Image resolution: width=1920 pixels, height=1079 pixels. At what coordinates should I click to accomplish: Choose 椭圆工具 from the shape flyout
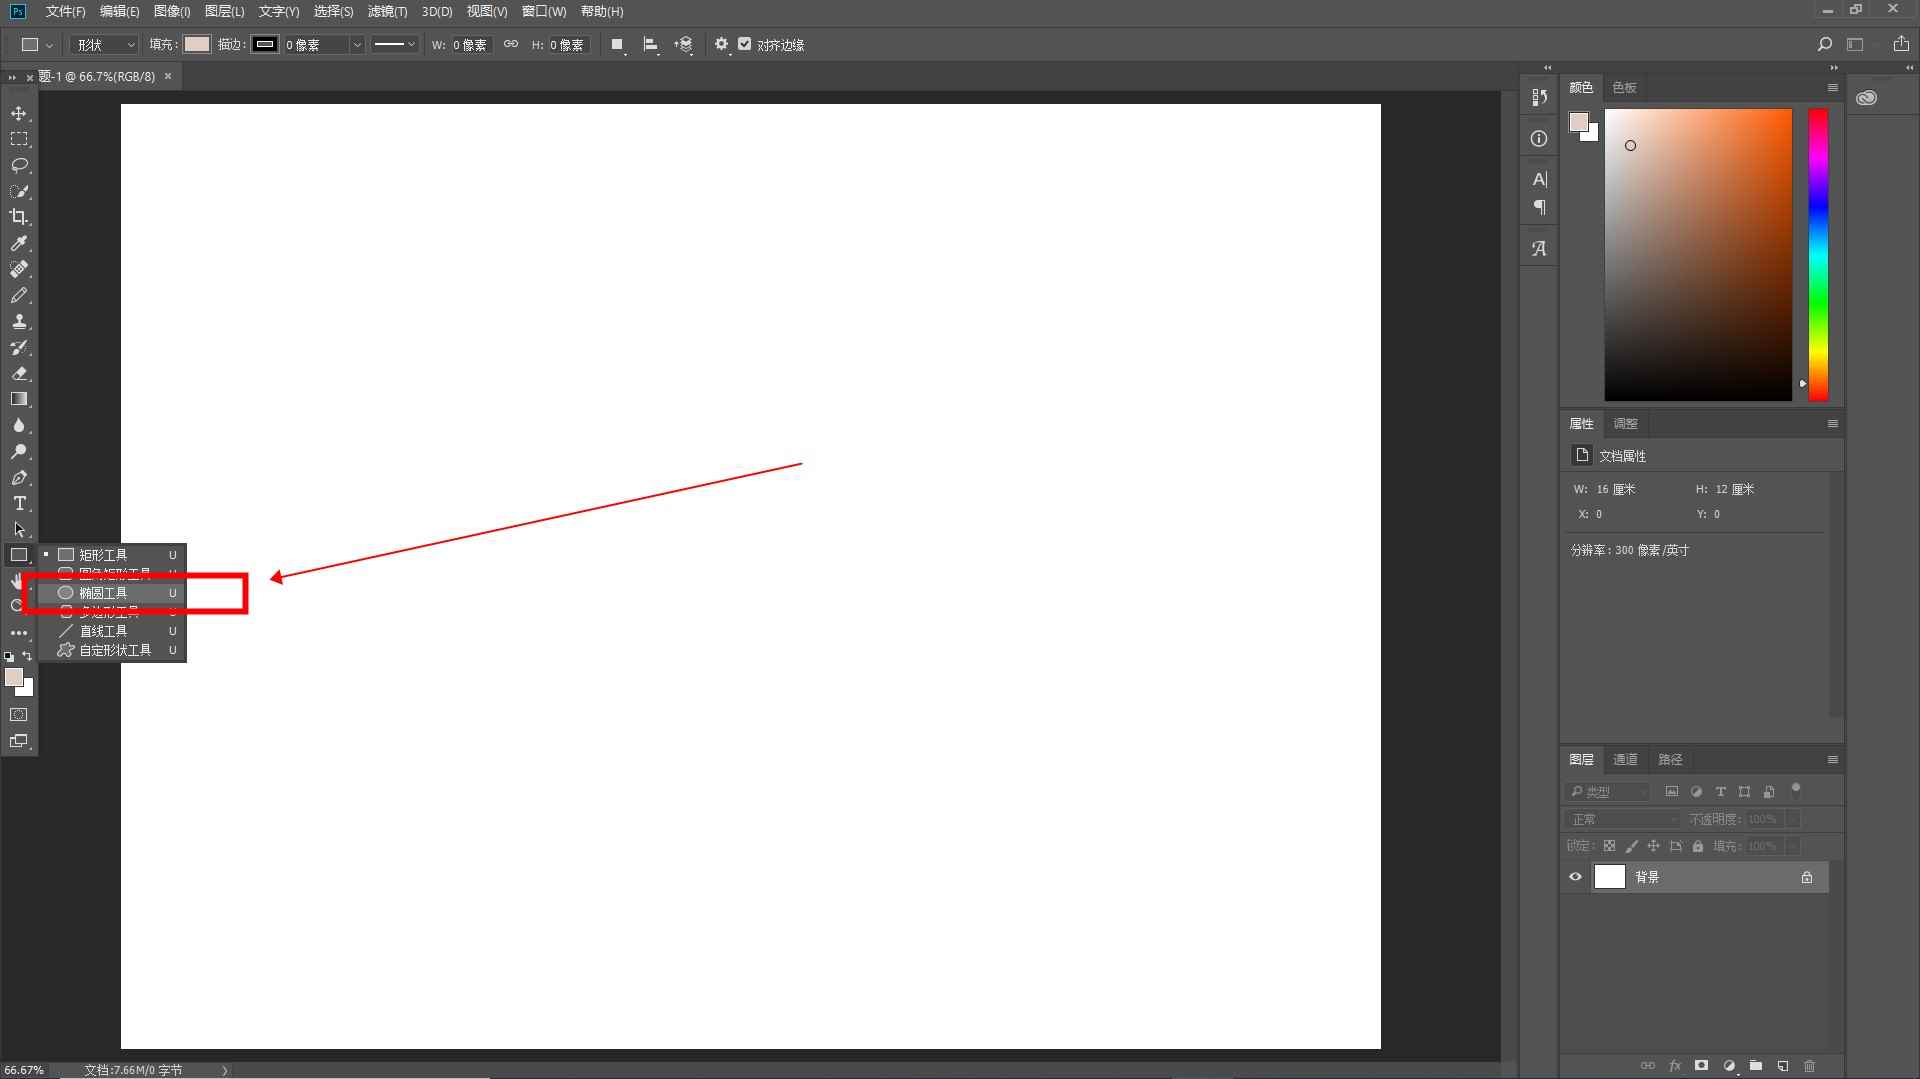pyautogui.click(x=103, y=593)
